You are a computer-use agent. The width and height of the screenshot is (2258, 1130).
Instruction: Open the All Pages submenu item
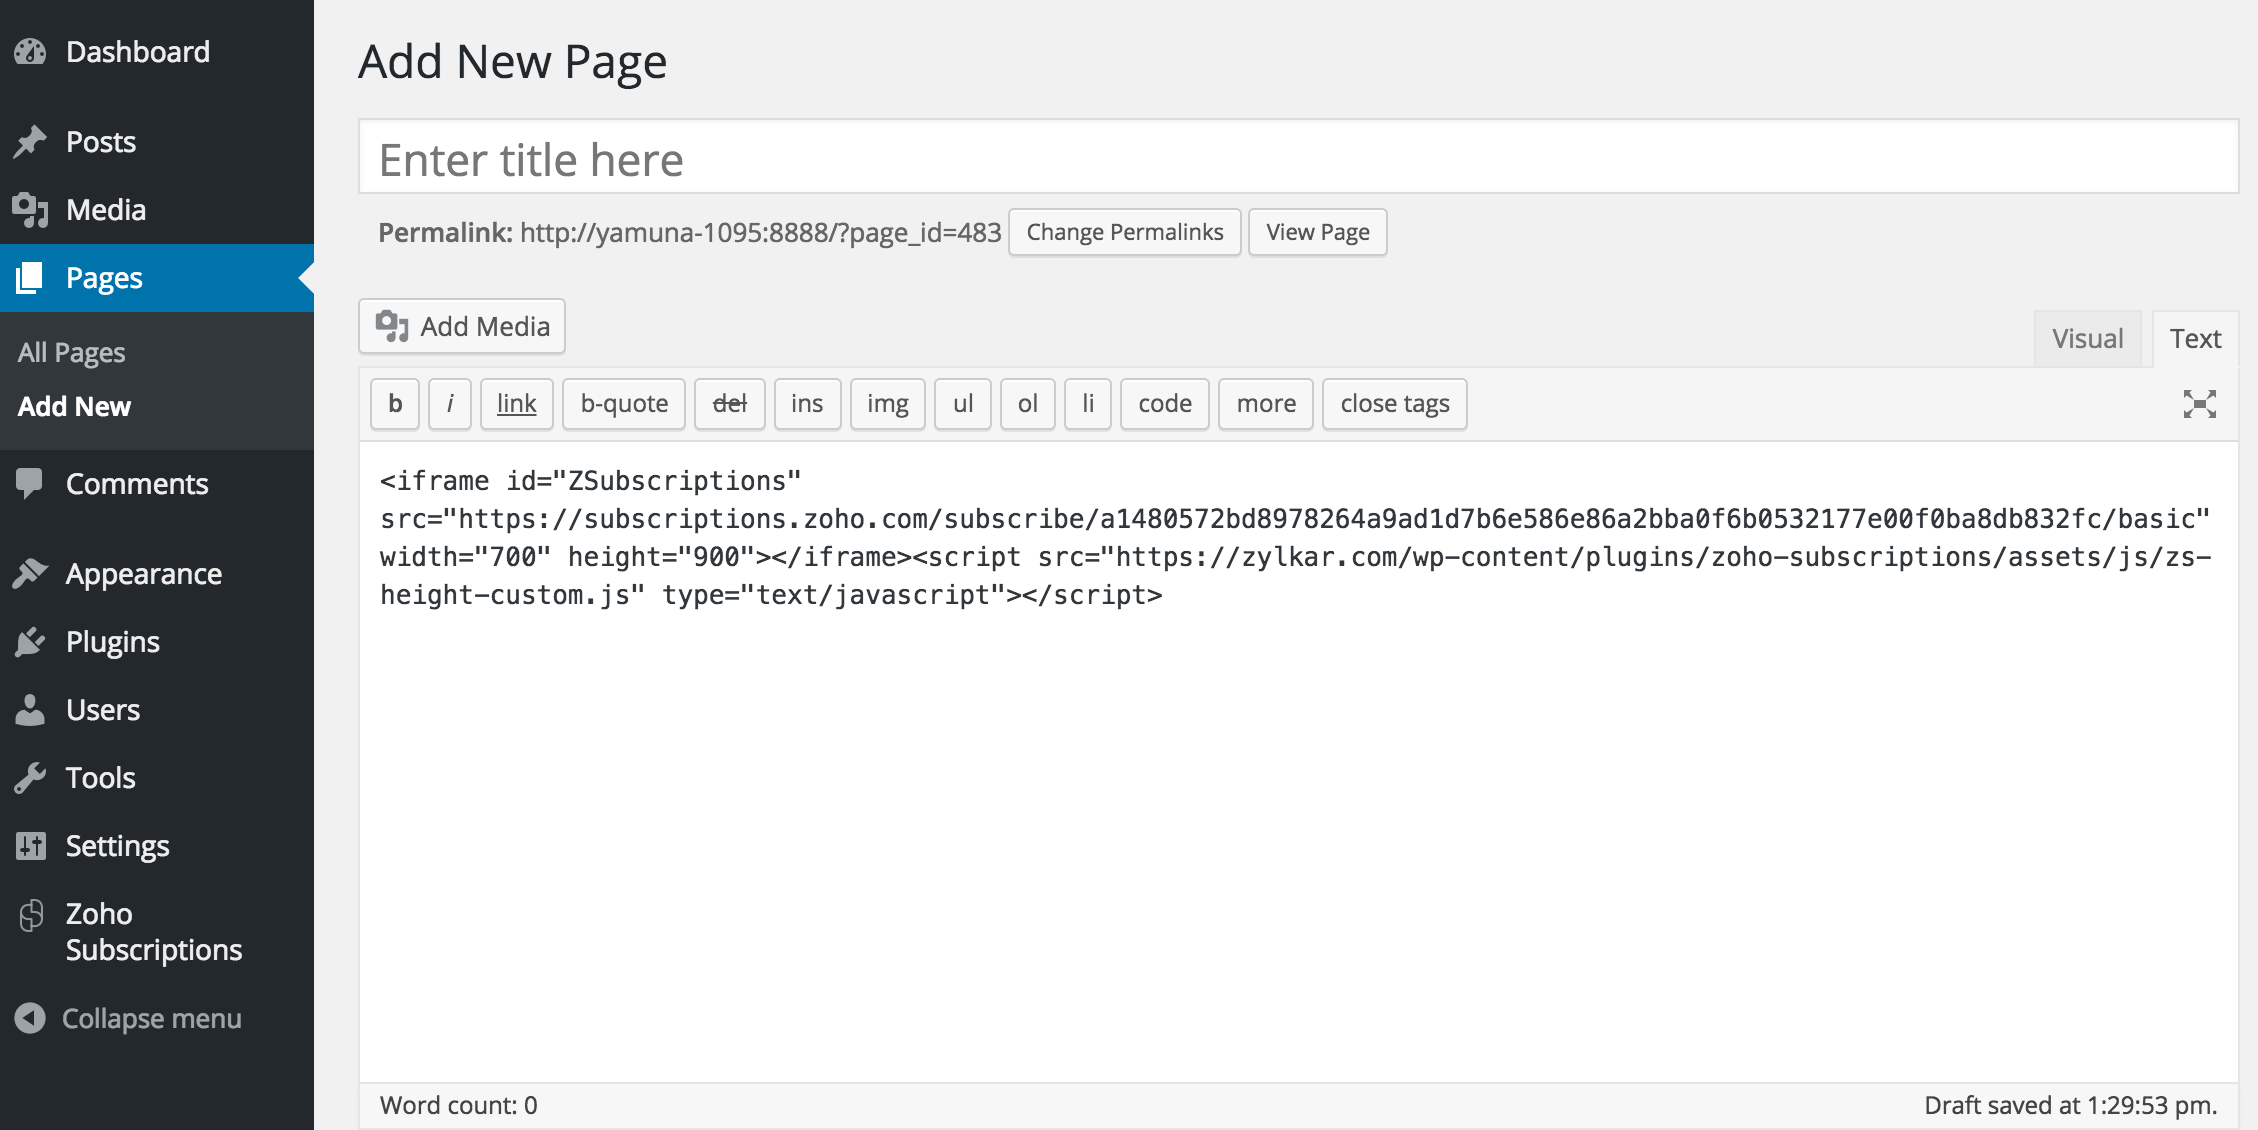[72, 352]
